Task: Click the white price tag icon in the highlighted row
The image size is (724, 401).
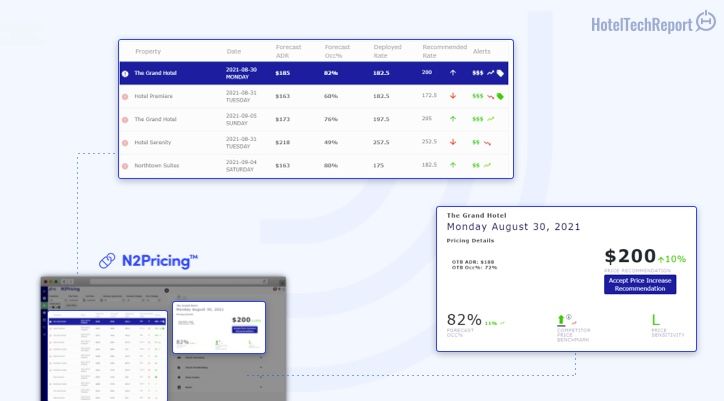Action: (x=500, y=73)
